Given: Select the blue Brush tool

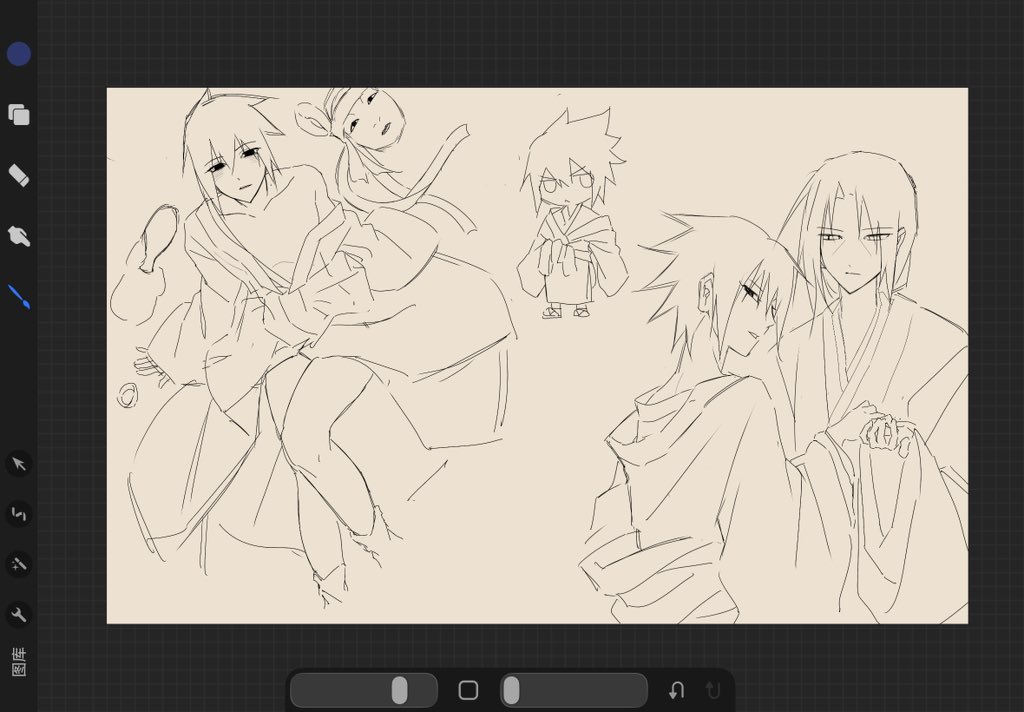Looking at the screenshot, I should [19, 297].
